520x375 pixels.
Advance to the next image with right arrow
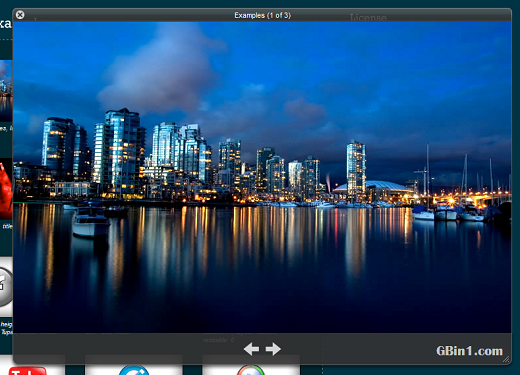[x=273, y=349]
